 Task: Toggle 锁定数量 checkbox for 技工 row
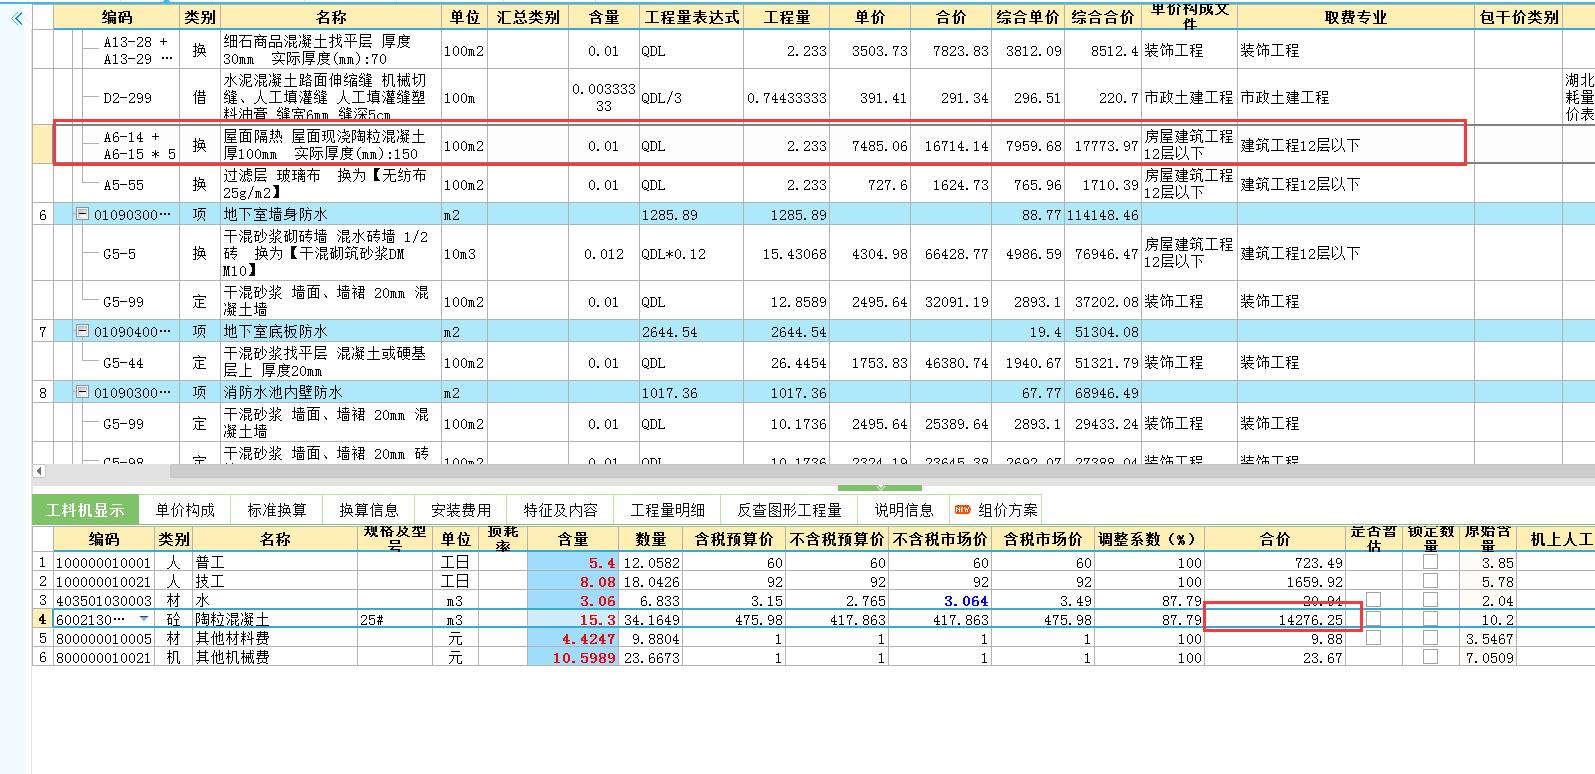click(1430, 581)
